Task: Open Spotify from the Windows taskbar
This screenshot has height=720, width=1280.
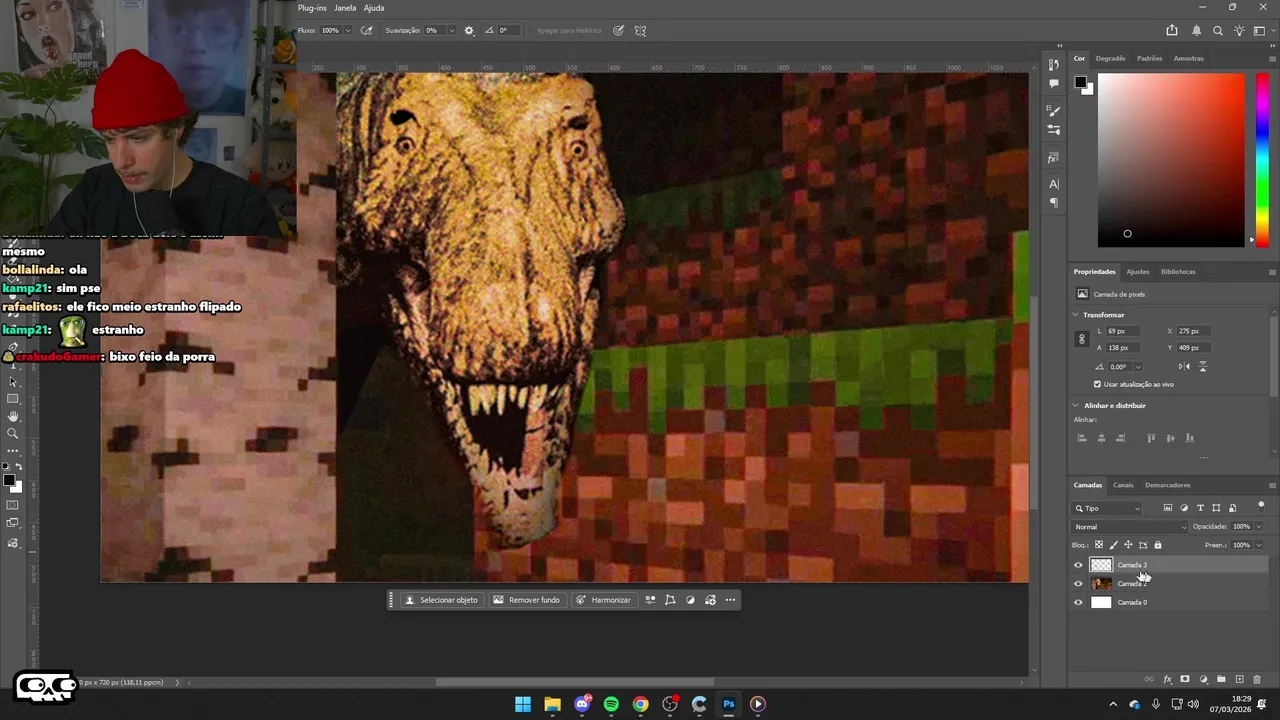Action: 611,704
